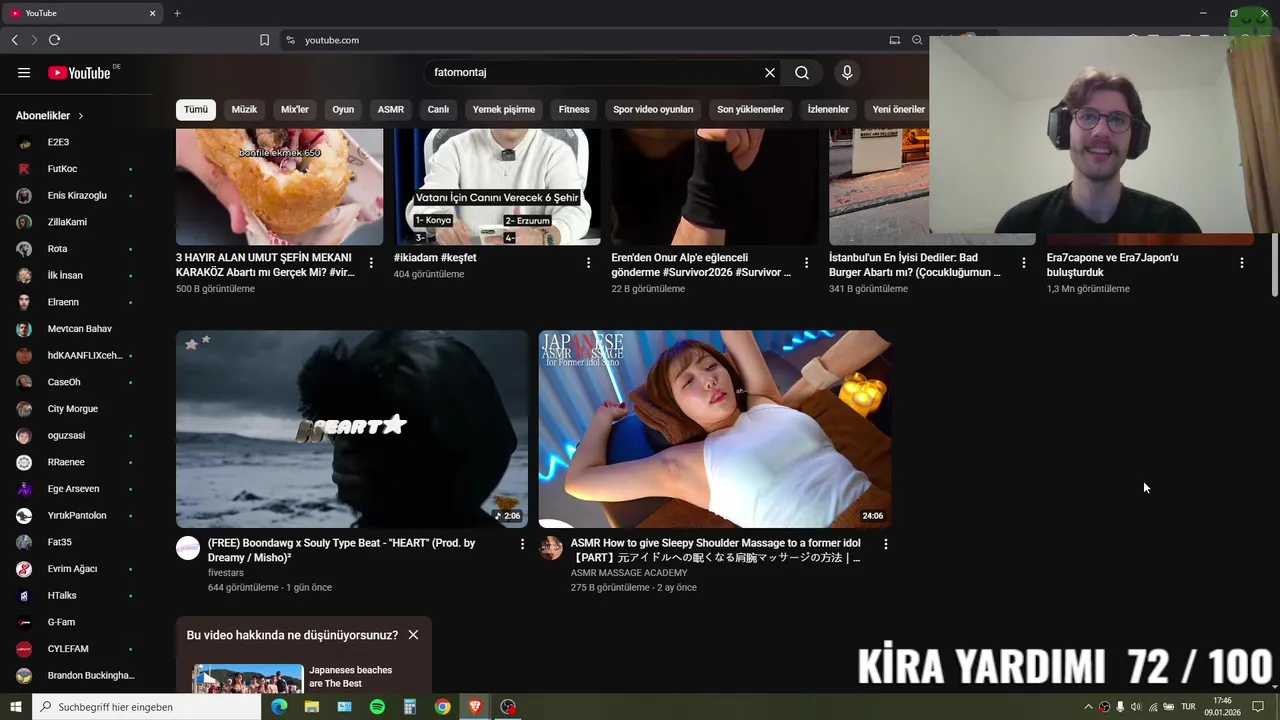This screenshot has height=720, width=1280.
Task: Open options menu for ASMR shoulder massage video
Action: (x=885, y=544)
